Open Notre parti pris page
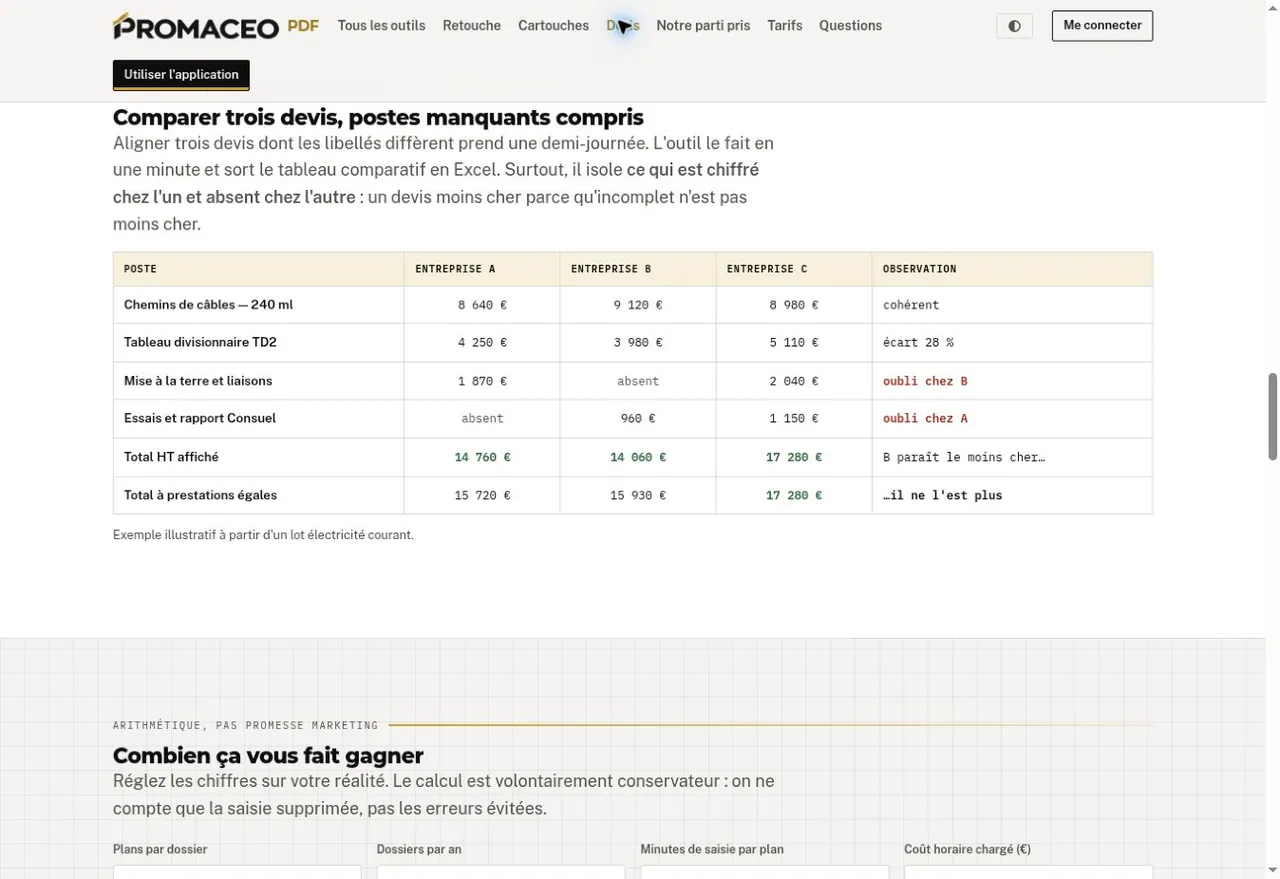Screen dimensions: 1280x879 pos(703,26)
